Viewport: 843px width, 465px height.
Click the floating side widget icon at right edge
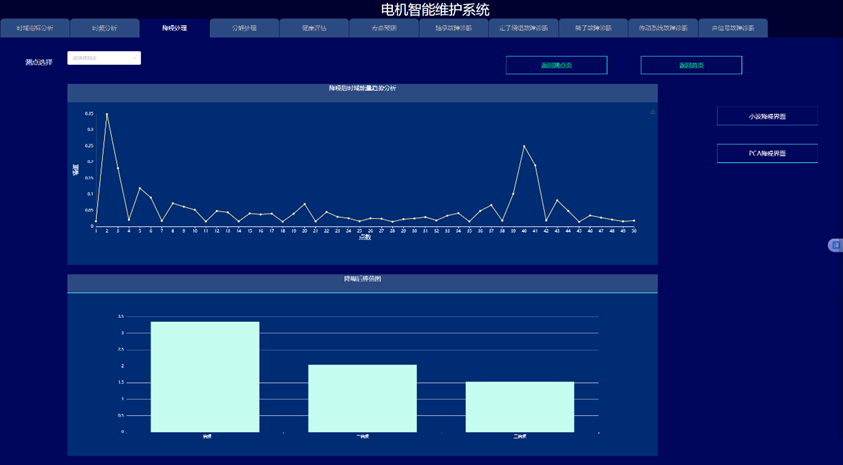pyautogui.click(x=836, y=245)
